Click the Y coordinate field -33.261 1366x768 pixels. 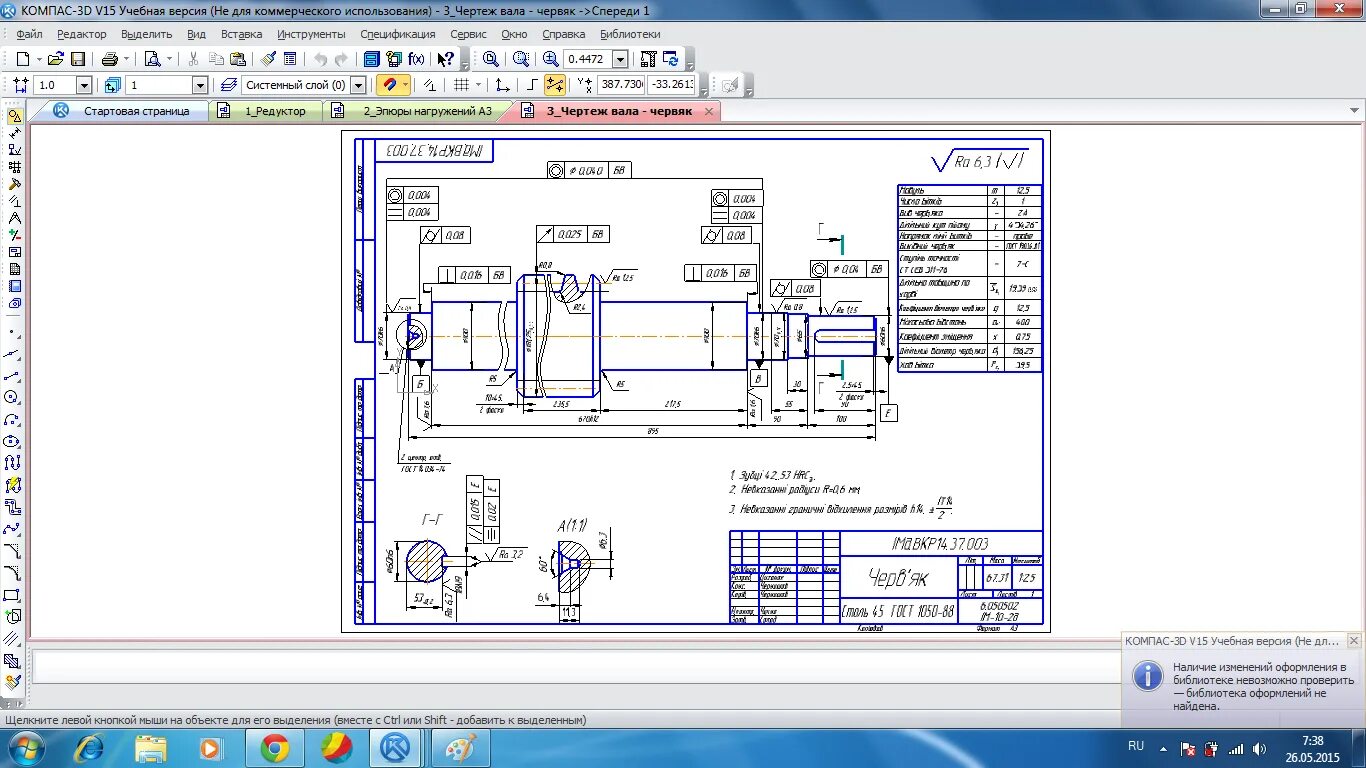pos(672,86)
